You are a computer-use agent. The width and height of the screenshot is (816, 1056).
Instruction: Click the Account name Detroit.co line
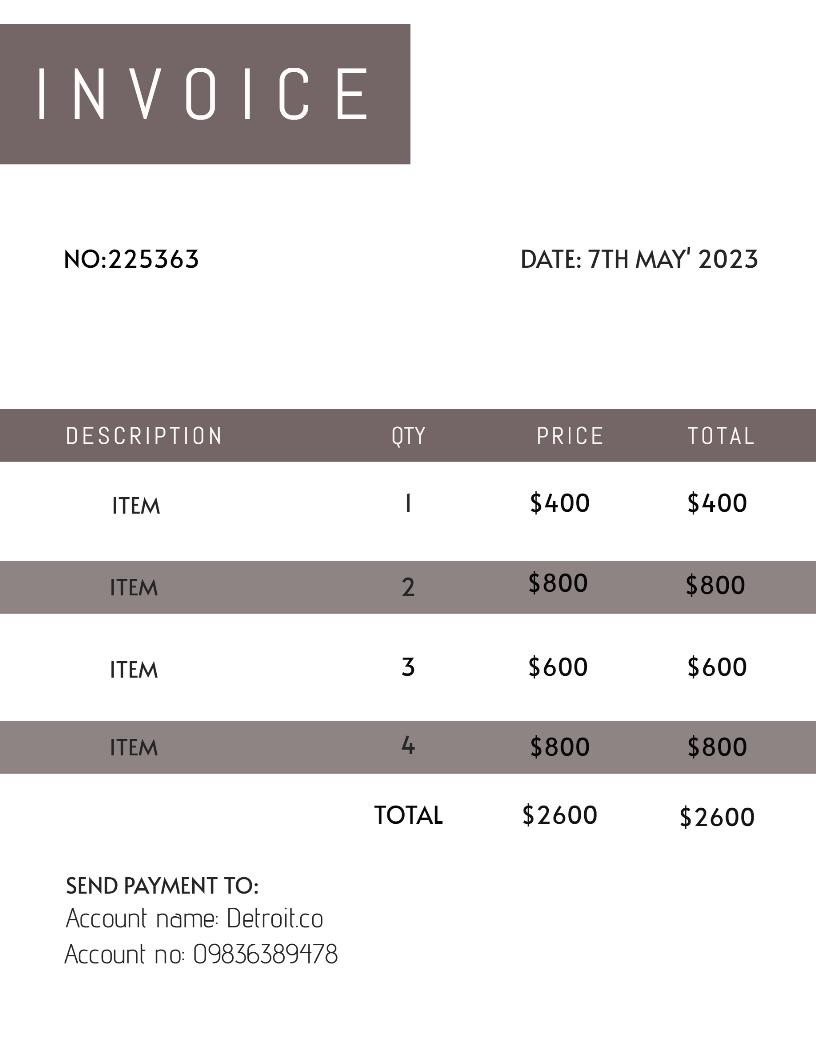coord(195,919)
